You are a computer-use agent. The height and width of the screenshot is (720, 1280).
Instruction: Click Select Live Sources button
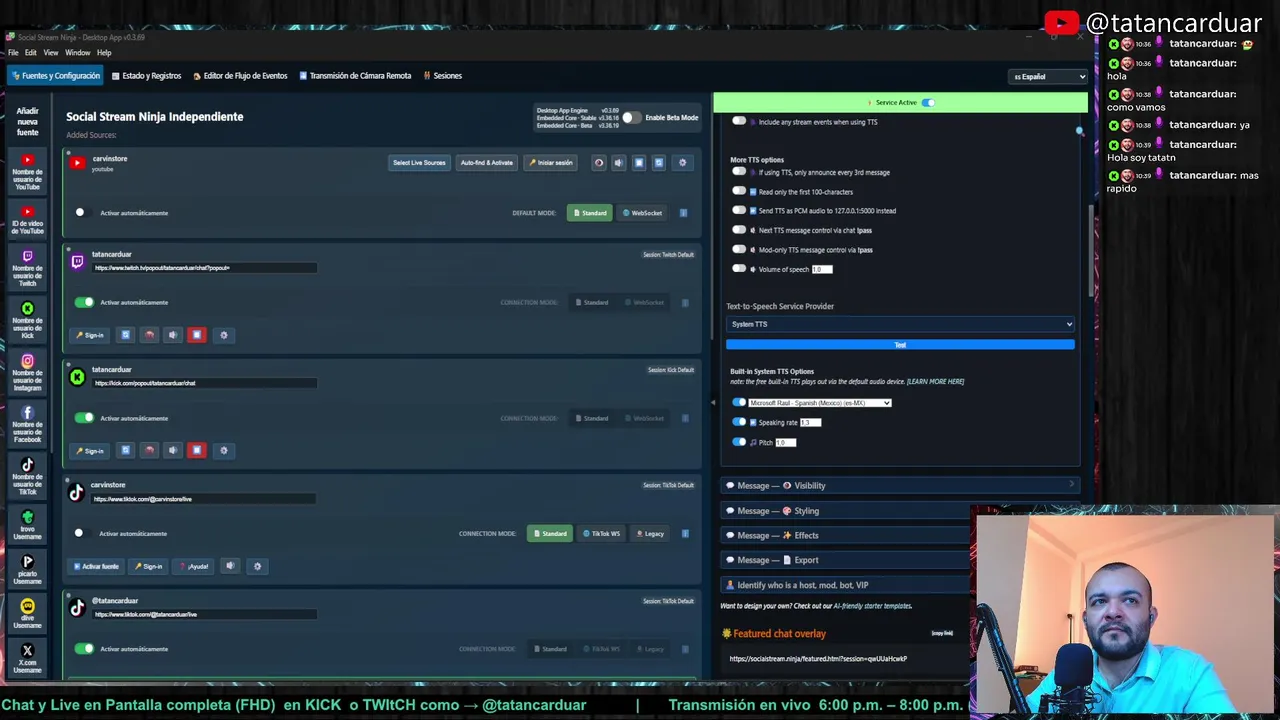(x=419, y=162)
